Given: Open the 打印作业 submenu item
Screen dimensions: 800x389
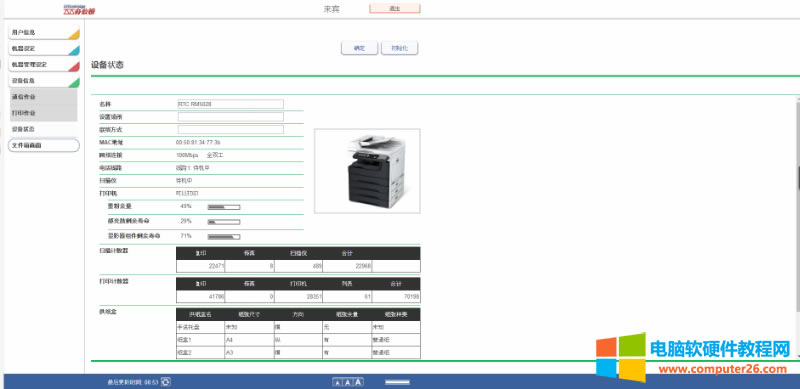Looking at the screenshot, I should point(43,113).
